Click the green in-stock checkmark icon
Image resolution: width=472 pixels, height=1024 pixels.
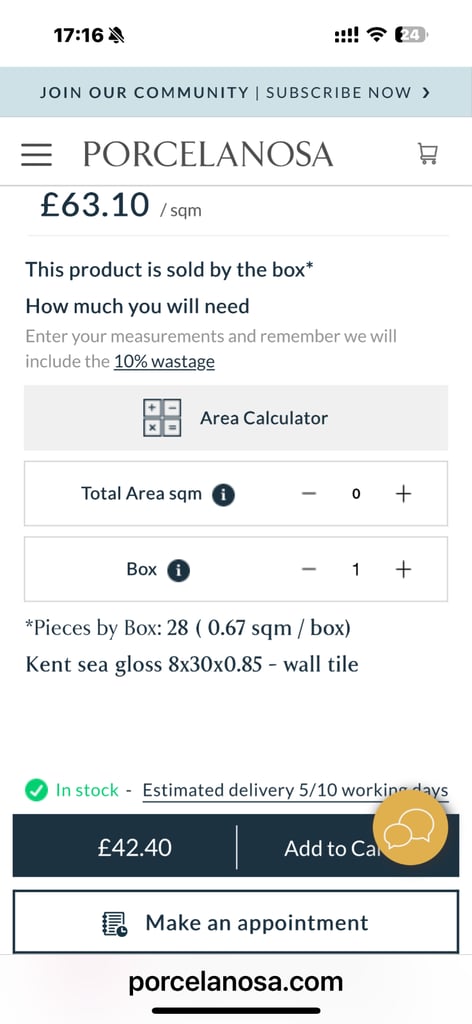click(36, 791)
